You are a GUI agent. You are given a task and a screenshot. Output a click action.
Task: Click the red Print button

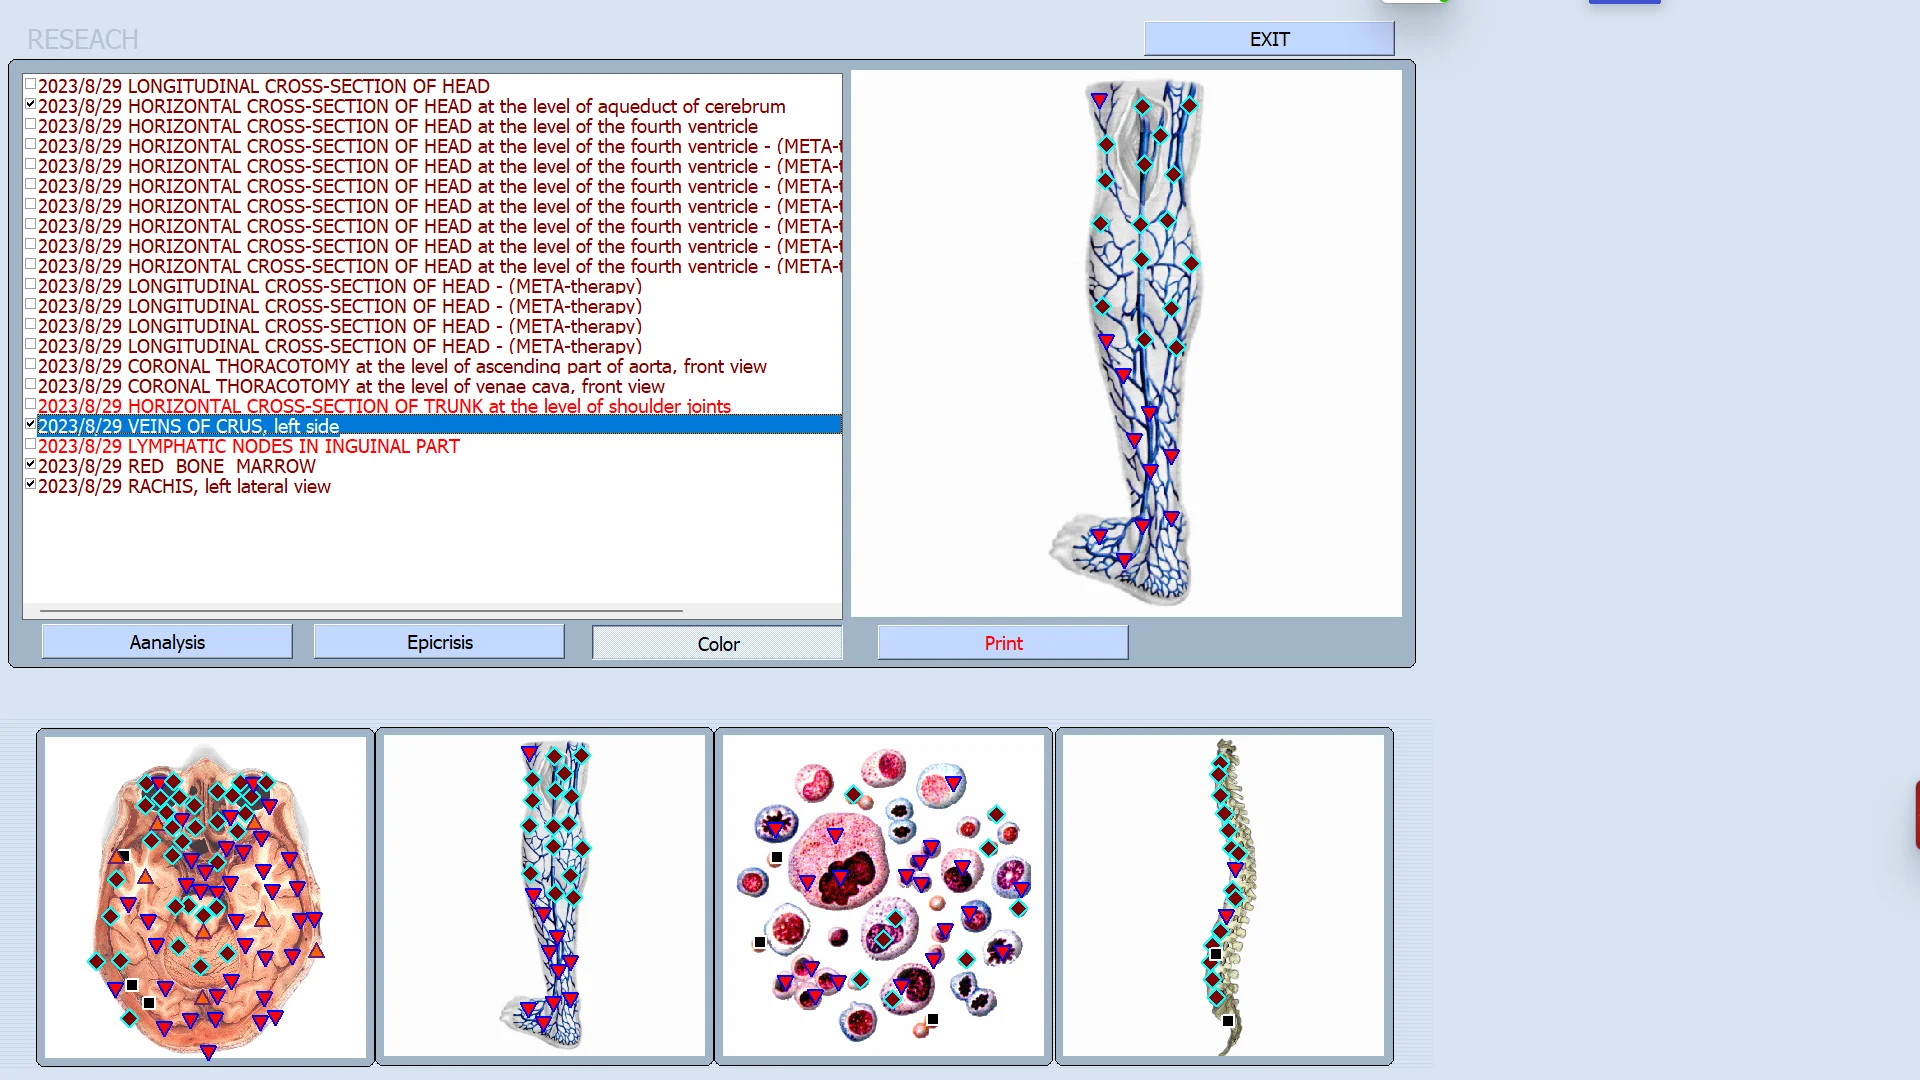pyautogui.click(x=1002, y=643)
